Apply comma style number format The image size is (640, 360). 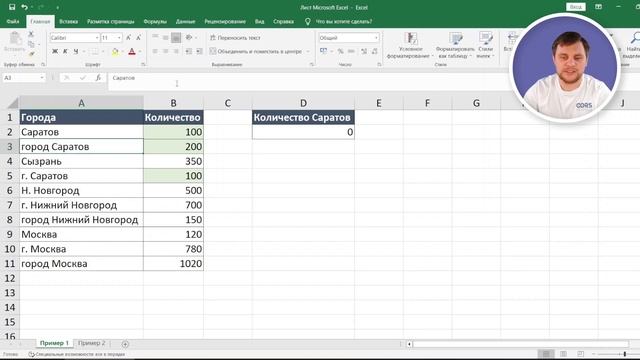(x=351, y=51)
